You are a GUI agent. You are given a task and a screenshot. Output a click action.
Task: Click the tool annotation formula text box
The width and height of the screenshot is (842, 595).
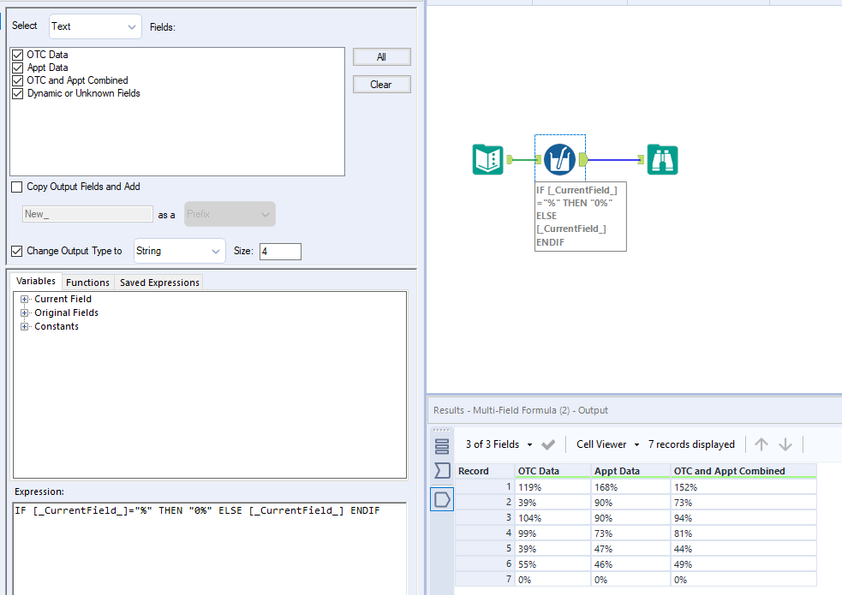580,216
